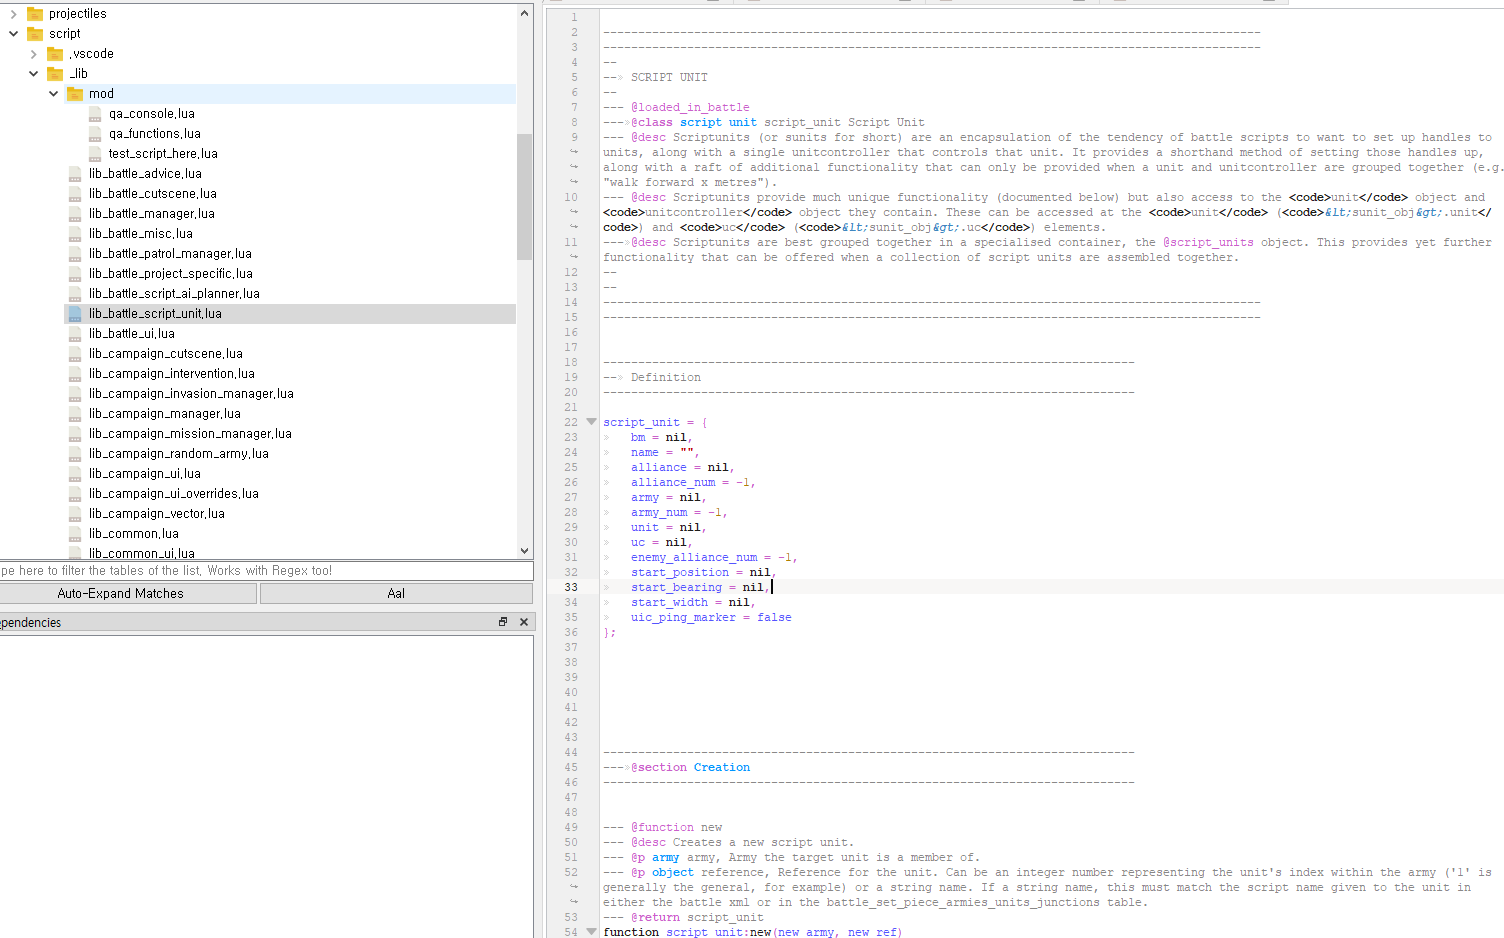Select test_script_here.lua in the tree
The height and width of the screenshot is (938, 1504).
tap(163, 154)
